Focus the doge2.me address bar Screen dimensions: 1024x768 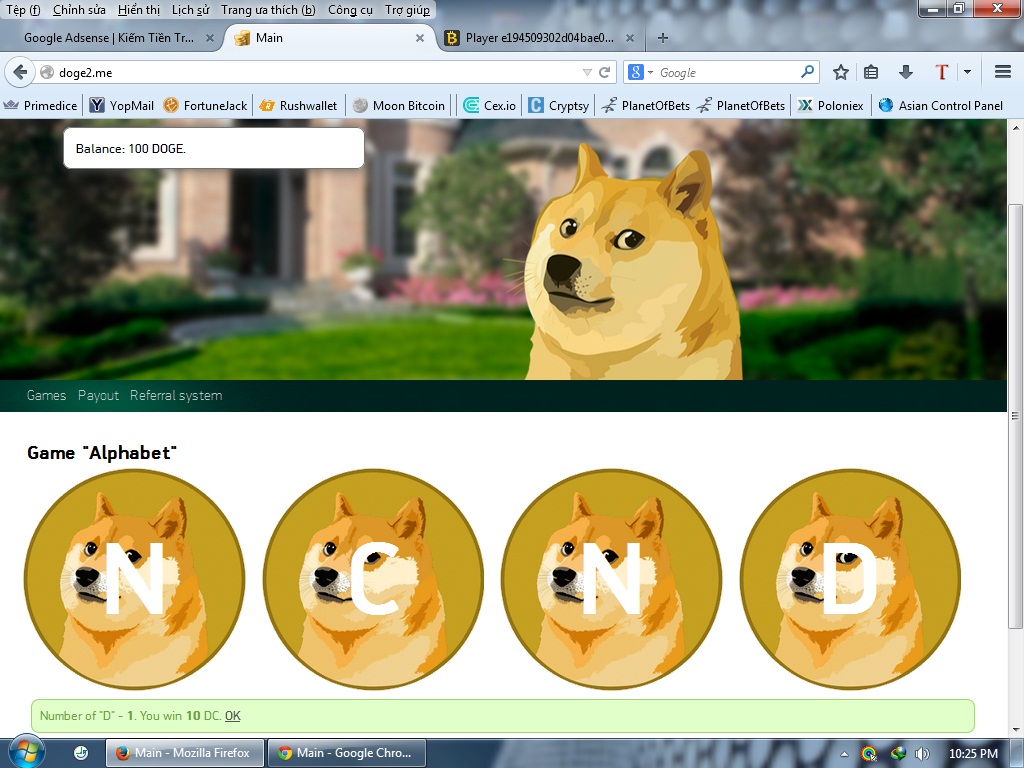(x=313, y=72)
